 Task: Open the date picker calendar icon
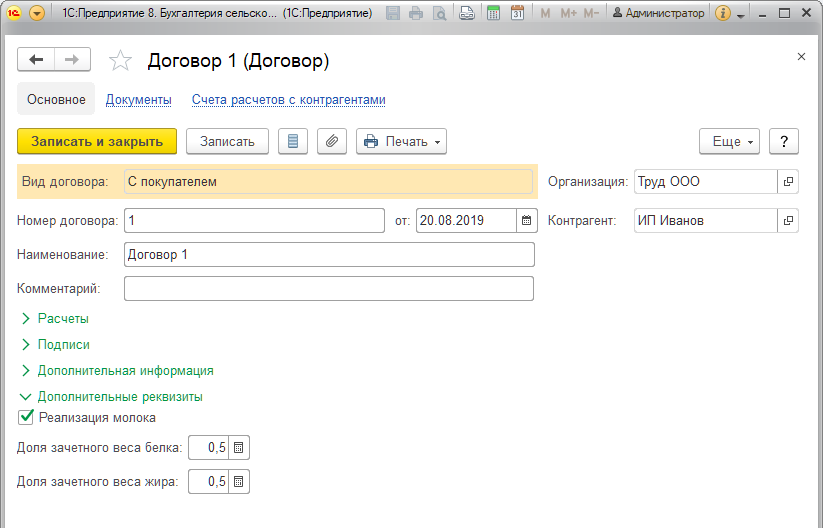point(527,220)
